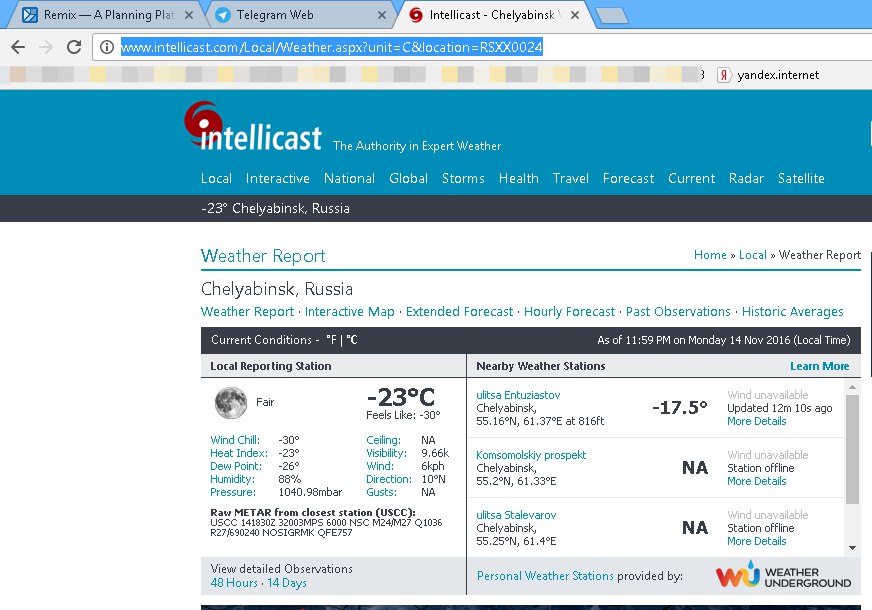Open the Radar menu

tap(746, 178)
